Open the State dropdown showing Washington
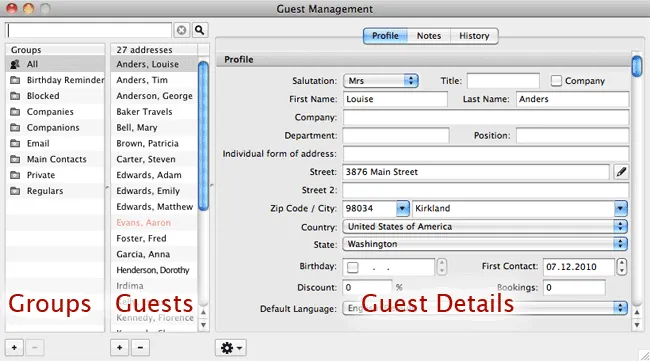 pos(485,244)
